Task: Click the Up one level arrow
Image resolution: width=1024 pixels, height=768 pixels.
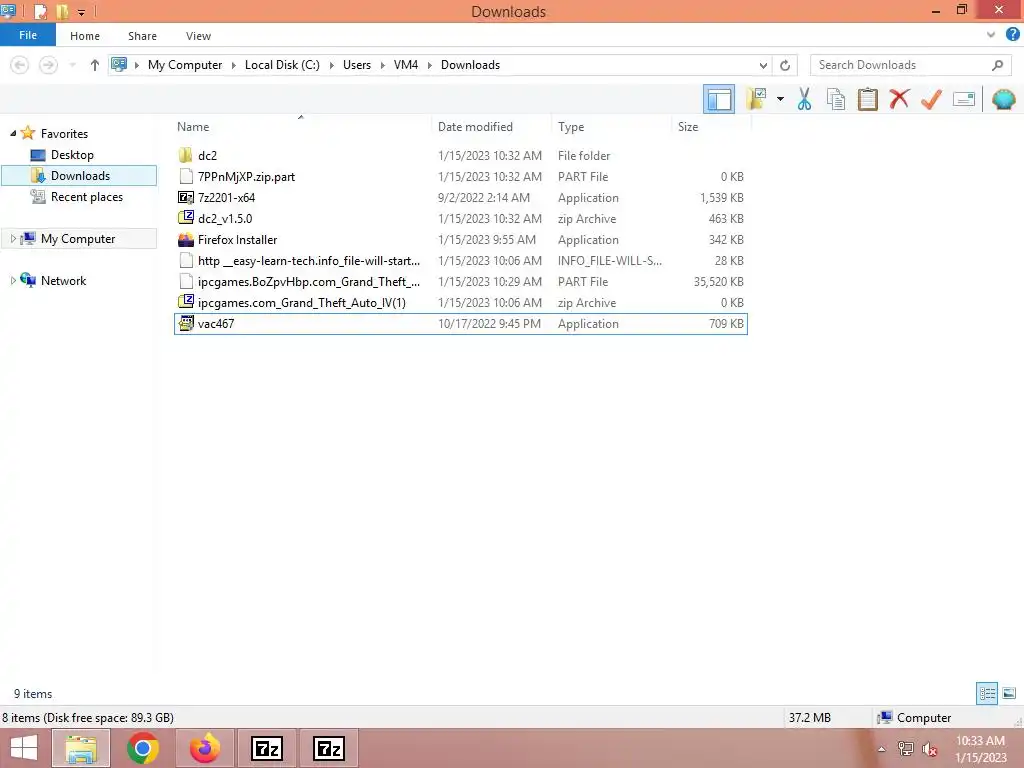Action: pyautogui.click(x=95, y=65)
